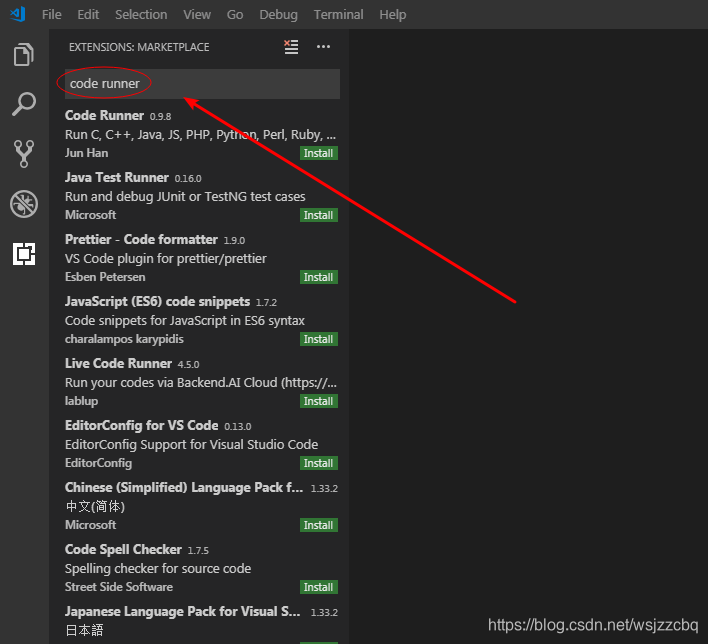Select Prettier - Code formatter title
The width and height of the screenshot is (708, 644).
141,239
